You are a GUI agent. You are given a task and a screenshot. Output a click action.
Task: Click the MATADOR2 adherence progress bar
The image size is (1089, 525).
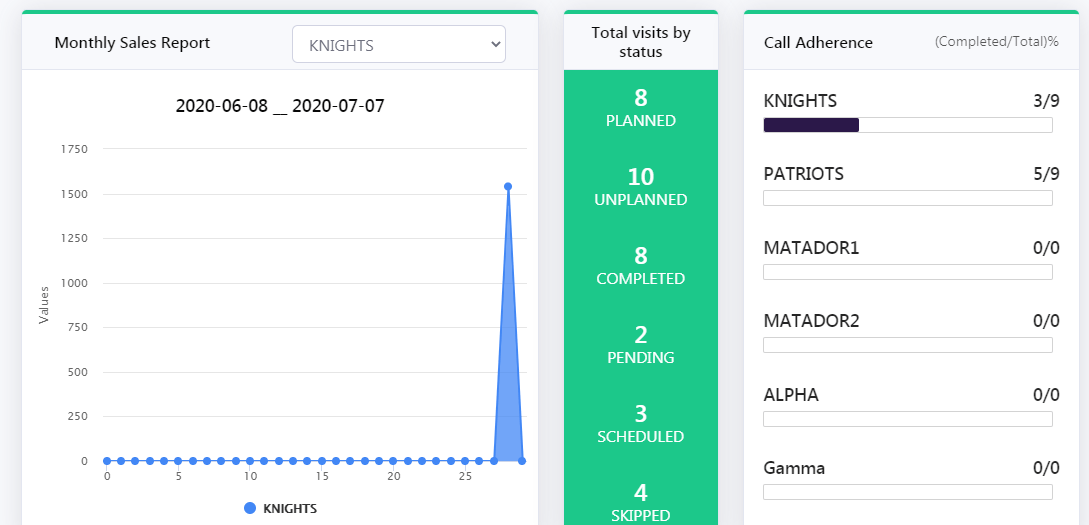click(x=907, y=345)
